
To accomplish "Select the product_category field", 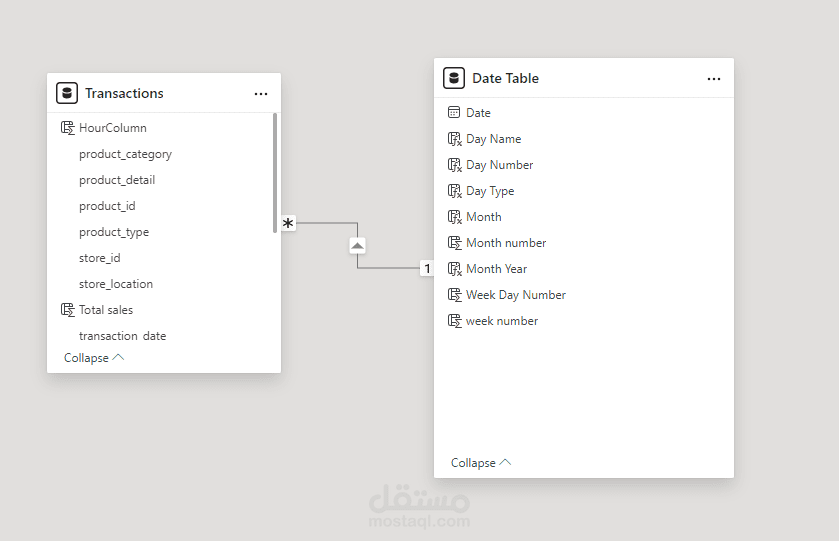I will [125, 154].
